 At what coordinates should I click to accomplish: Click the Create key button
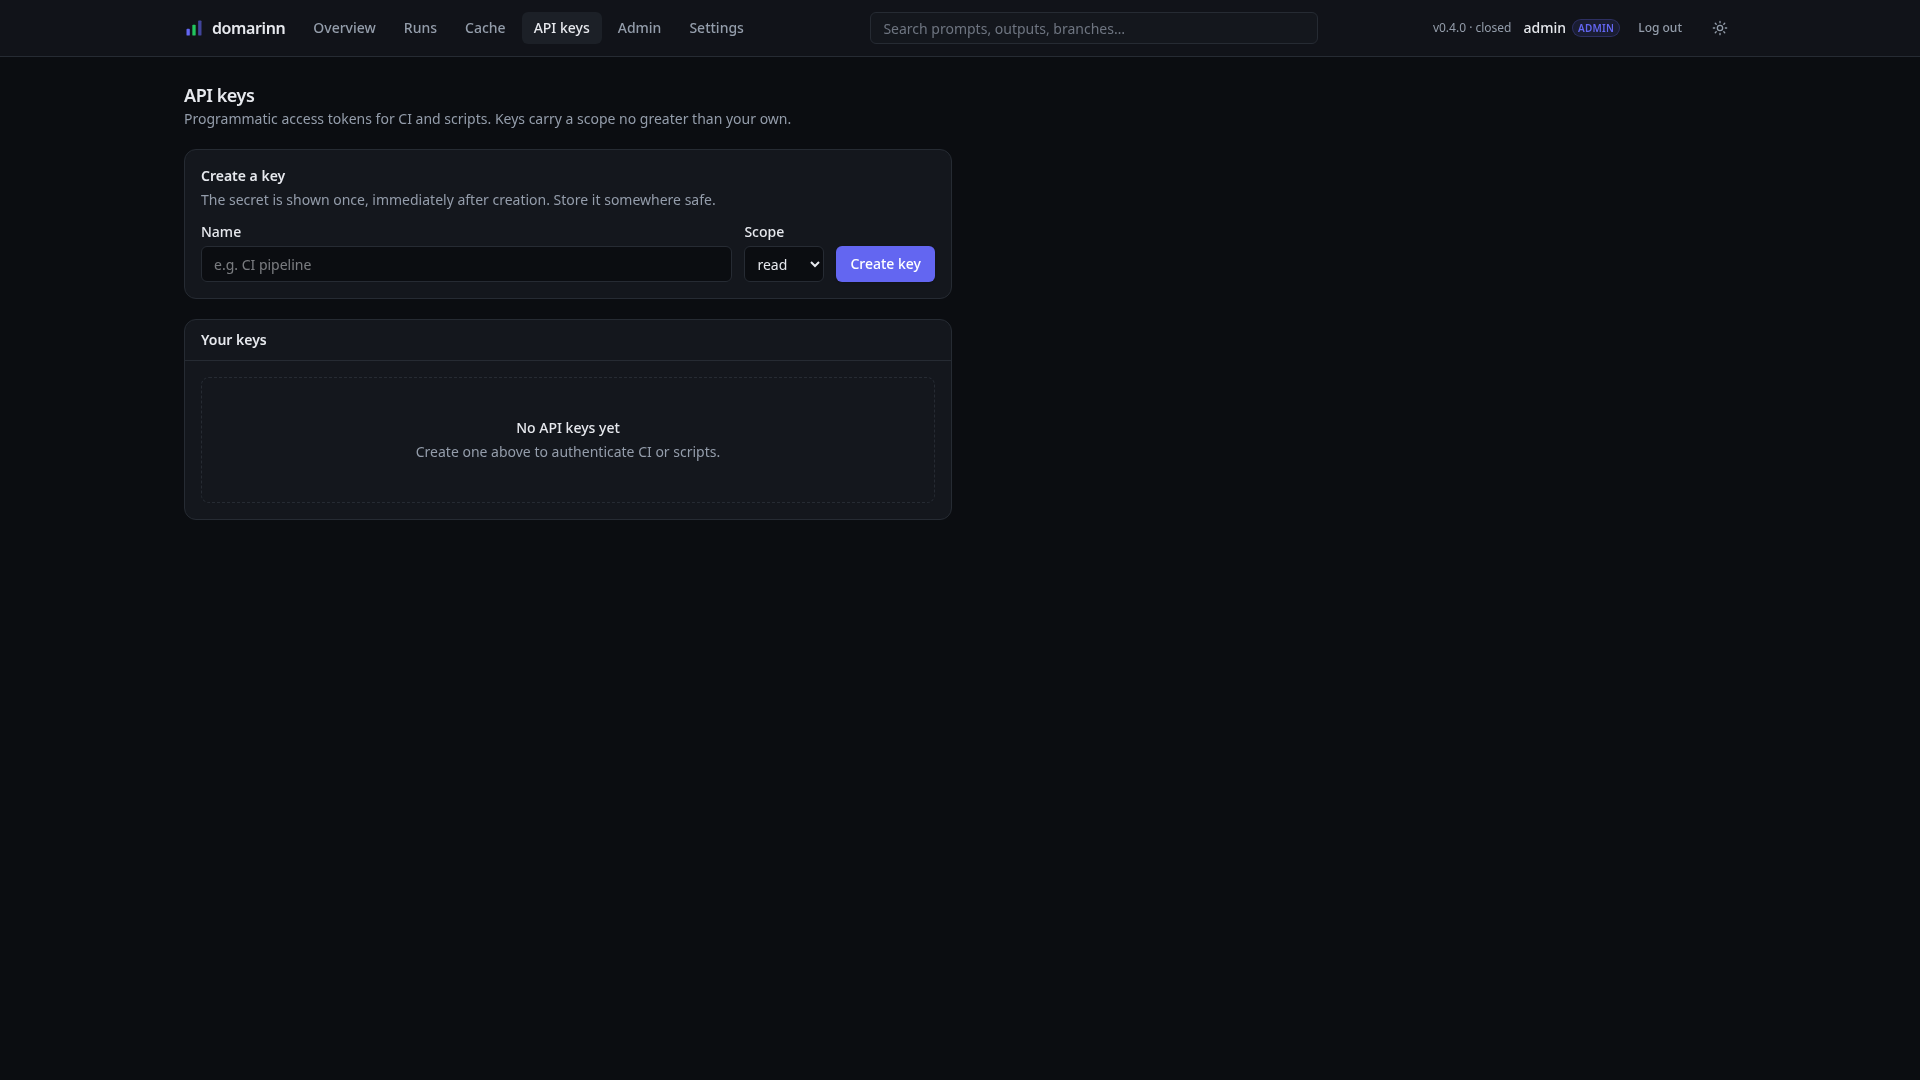[x=885, y=264]
